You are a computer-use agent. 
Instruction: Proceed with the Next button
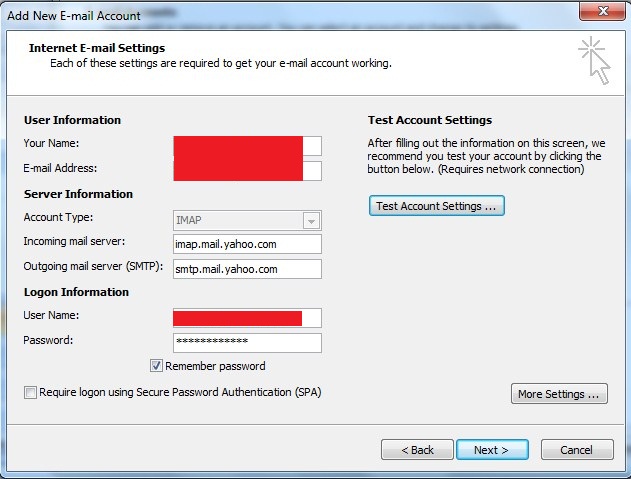point(492,450)
